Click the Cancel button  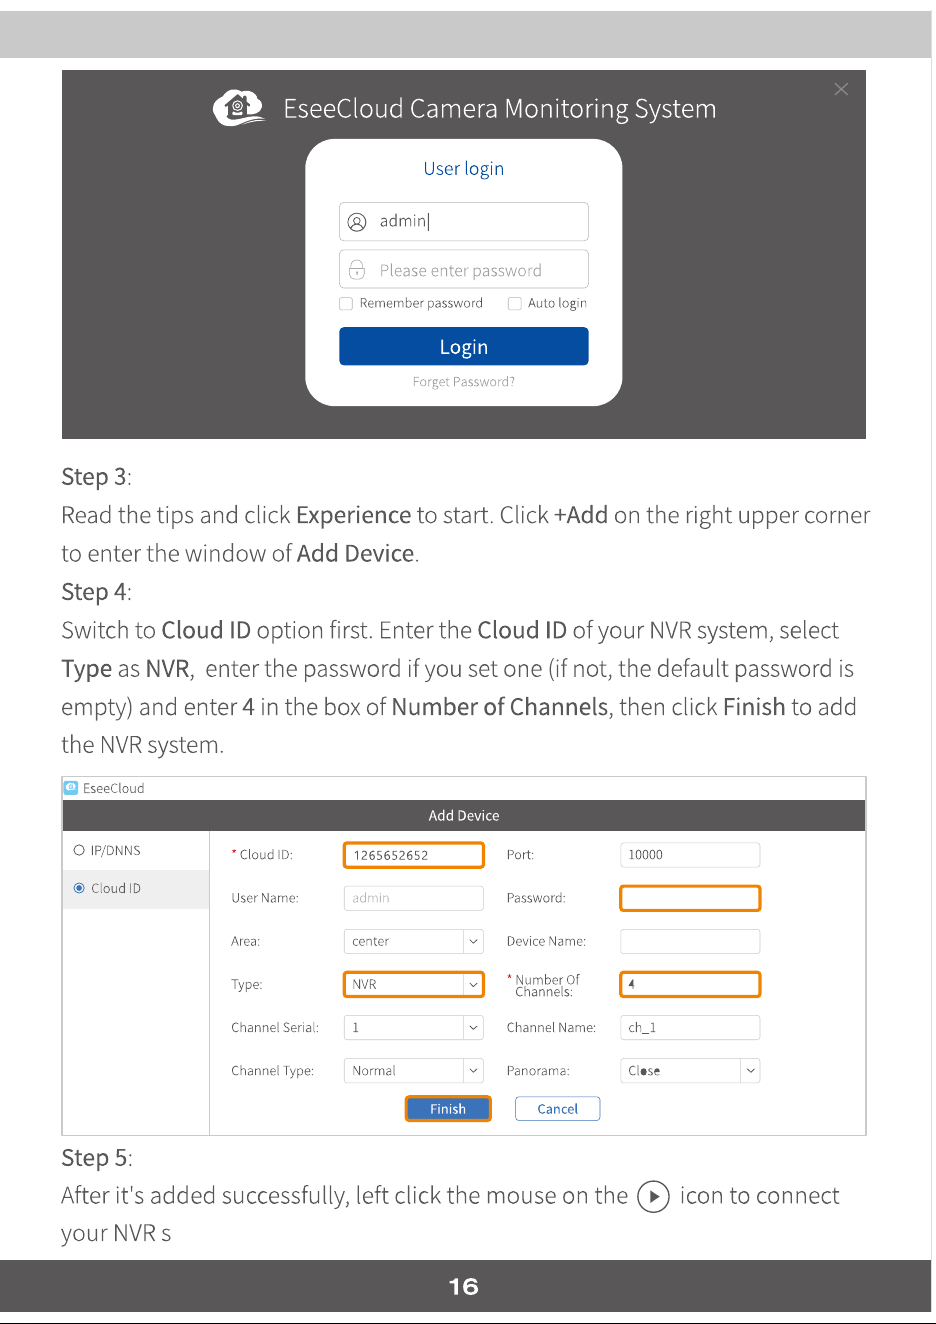click(x=558, y=1109)
